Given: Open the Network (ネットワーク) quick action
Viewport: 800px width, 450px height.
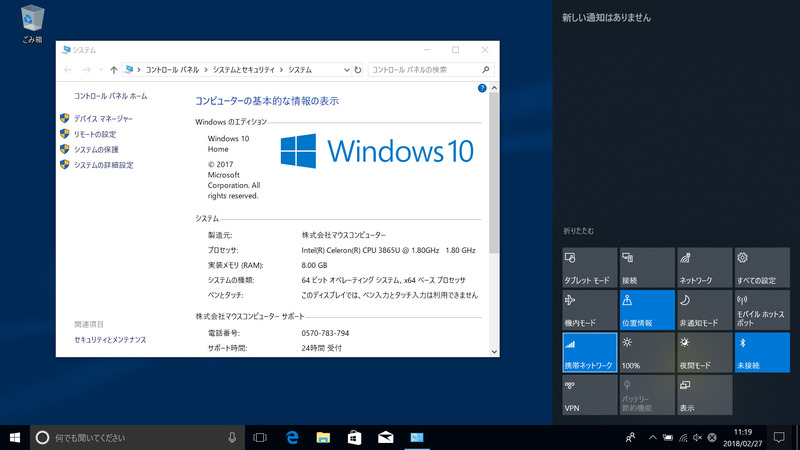Looking at the screenshot, I should click(x=705, y=267).
